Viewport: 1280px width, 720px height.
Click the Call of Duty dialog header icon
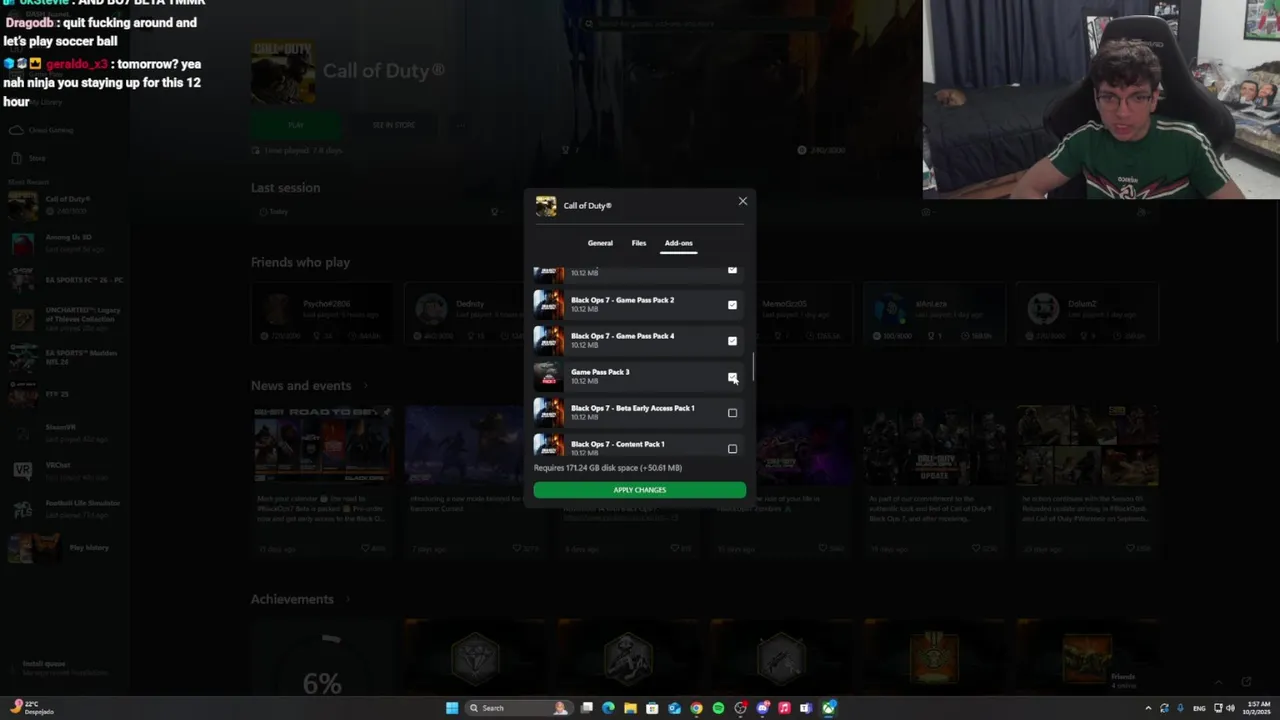546,206
